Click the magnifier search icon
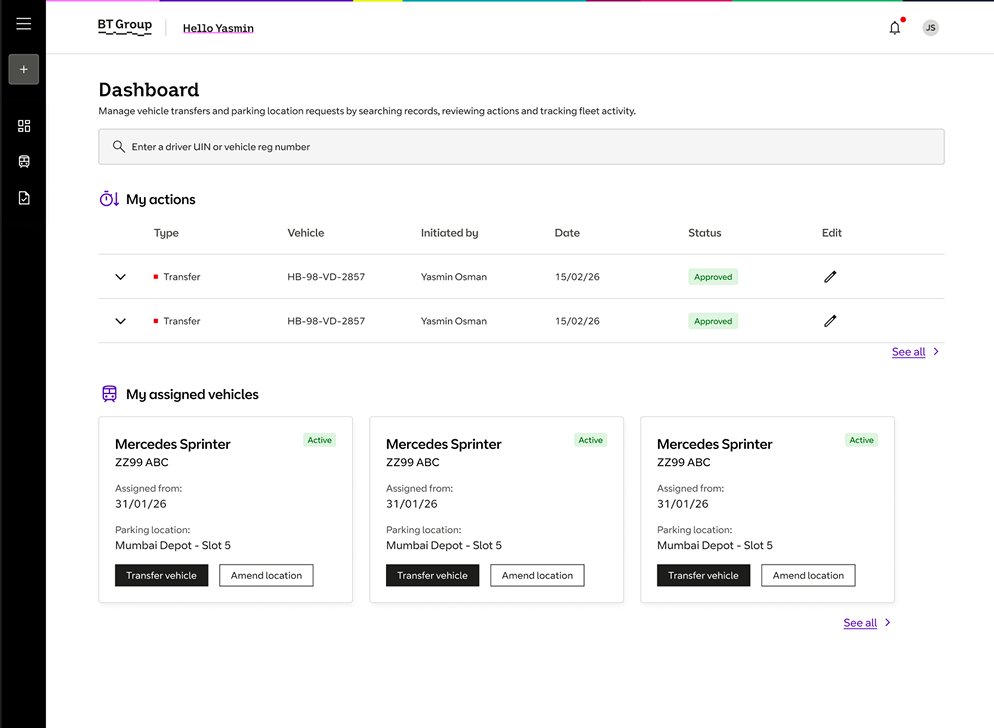 pyautogui.click(x=119, y=146)
